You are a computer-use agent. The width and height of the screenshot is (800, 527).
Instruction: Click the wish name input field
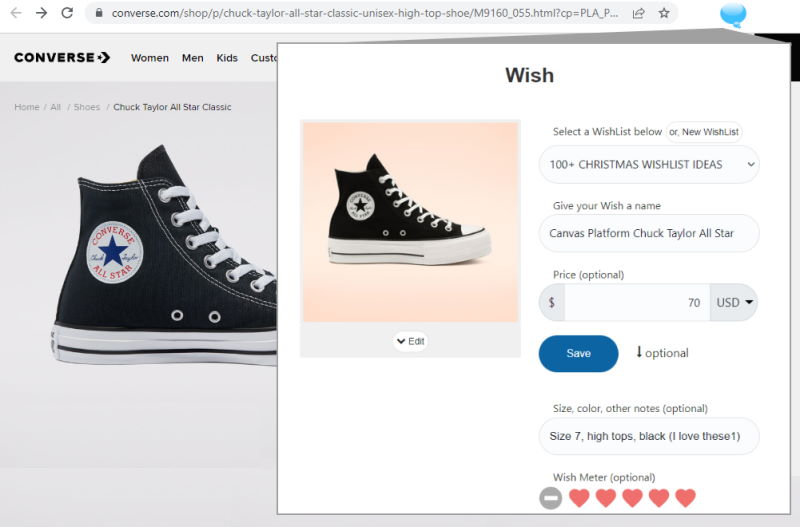point(648,233)
